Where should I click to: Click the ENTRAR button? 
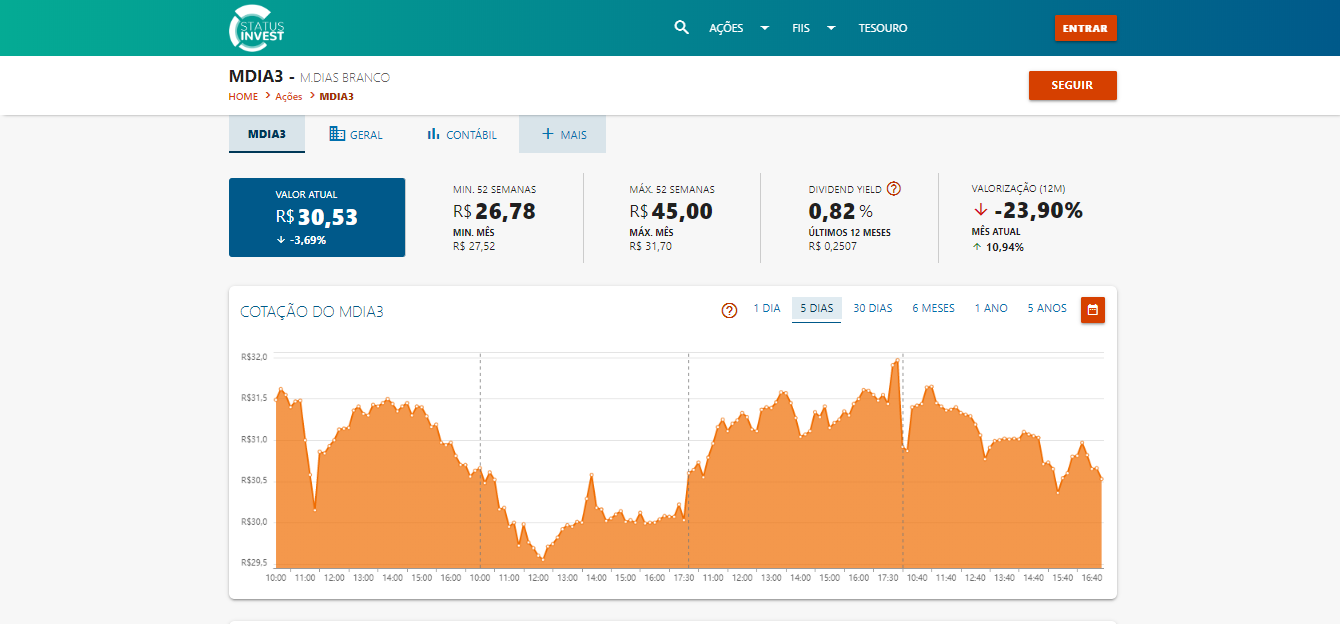pyautogui.click(x=1085, y=28)
